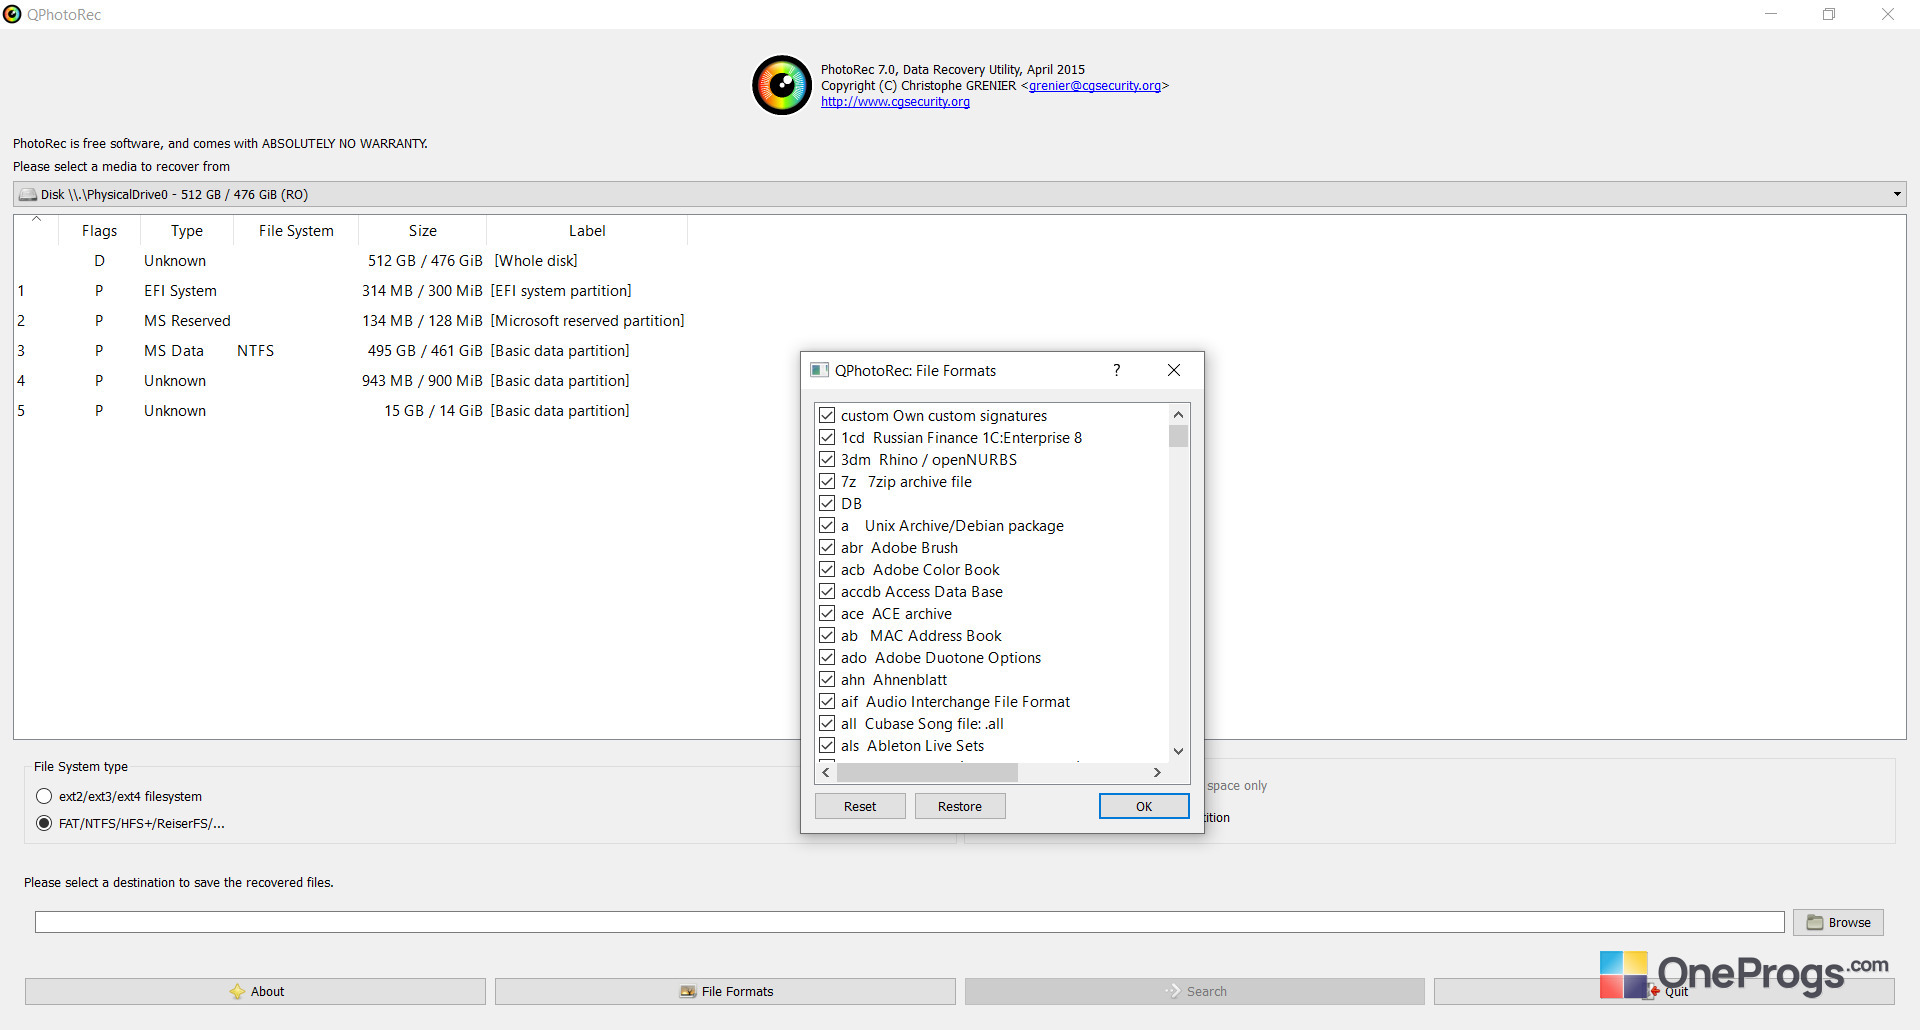Sort partitions by Type column header
1920x1030 pixels.
187,231
